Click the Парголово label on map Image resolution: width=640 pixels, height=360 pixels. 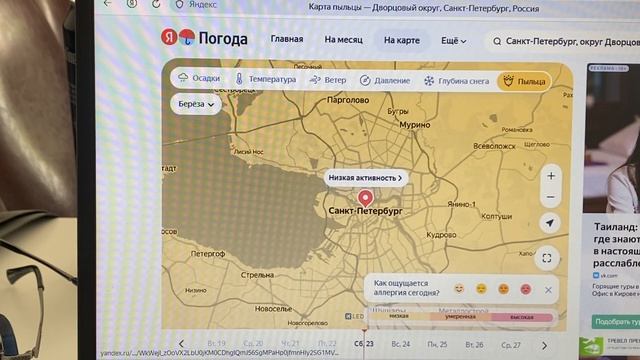(x=348, y=100)
